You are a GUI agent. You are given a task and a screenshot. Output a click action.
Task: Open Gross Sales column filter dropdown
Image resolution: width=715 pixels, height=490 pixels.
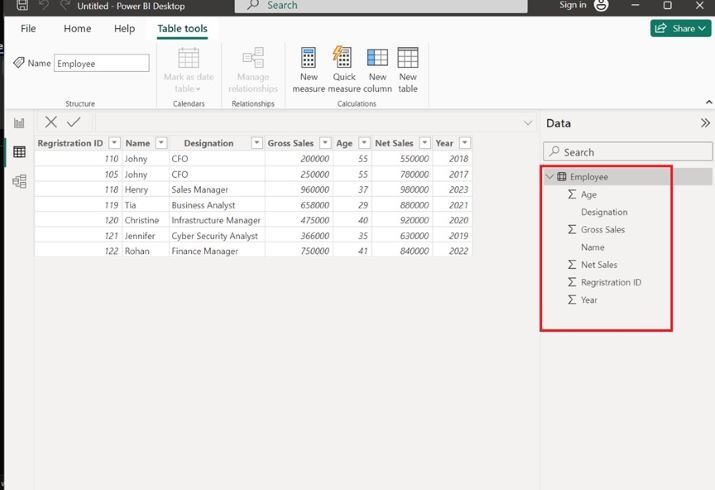325,143
